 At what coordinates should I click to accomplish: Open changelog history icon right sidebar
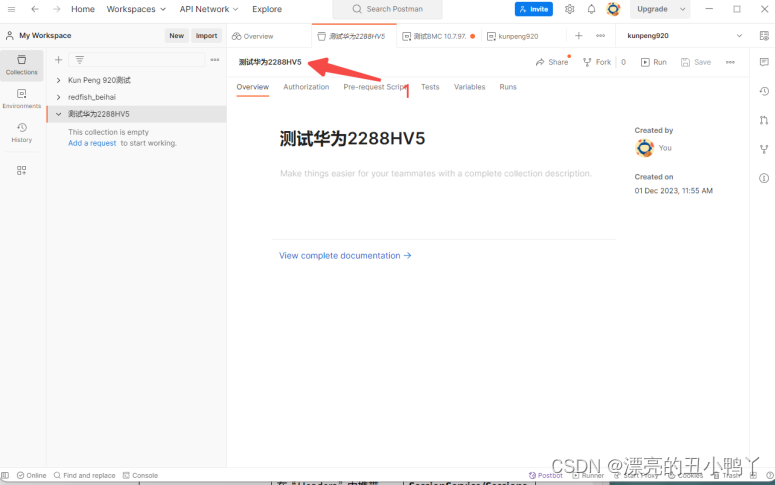pyautogui.click(x=764, y=91)
